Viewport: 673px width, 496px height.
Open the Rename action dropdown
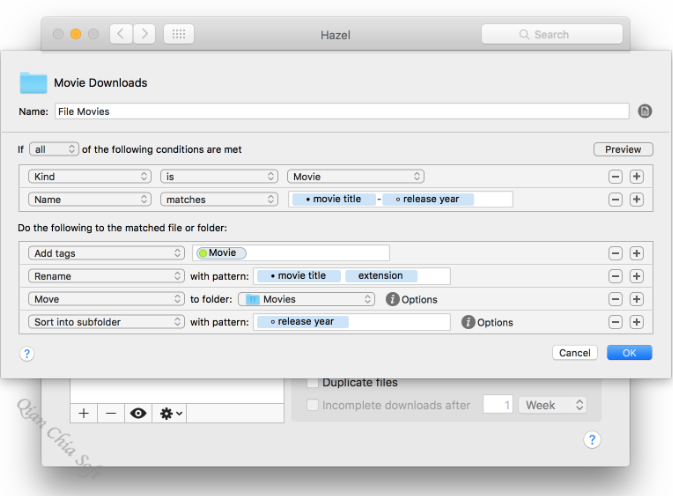point(106,276)
